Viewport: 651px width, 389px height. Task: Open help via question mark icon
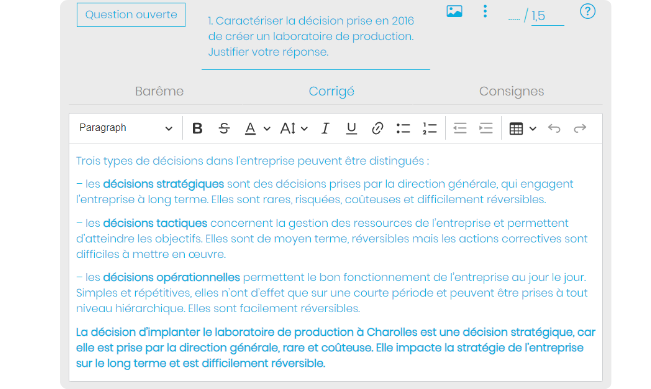(587, 12)
